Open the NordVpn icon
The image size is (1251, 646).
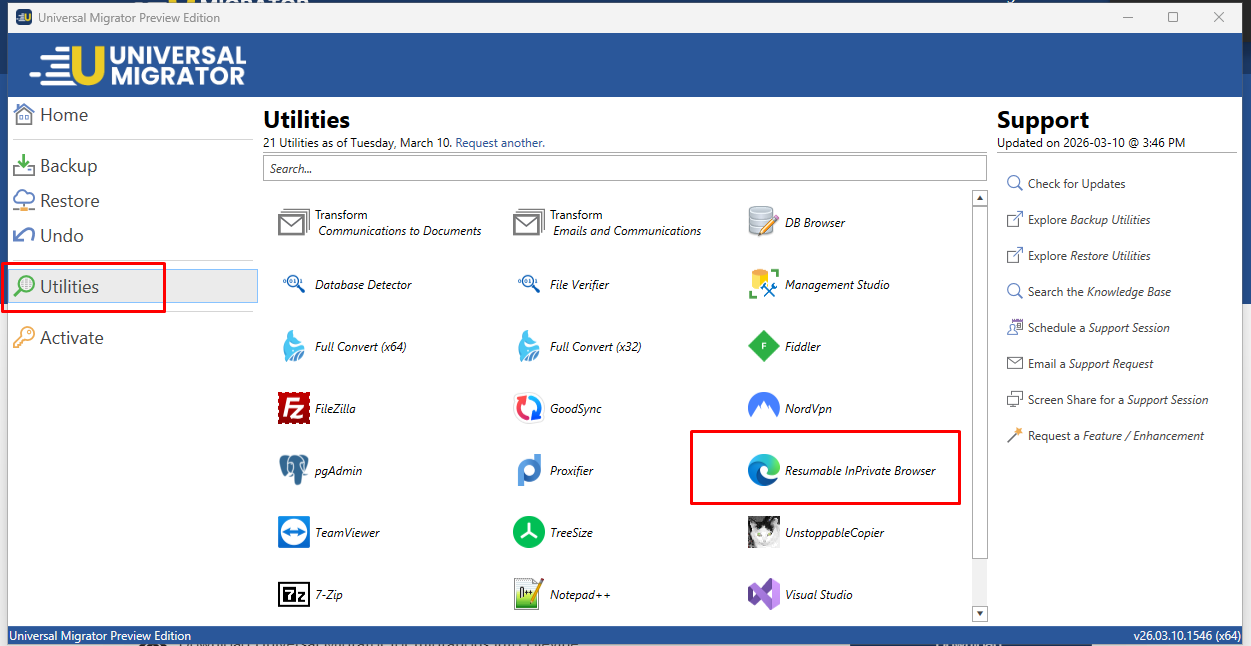(x=764, y=409)
